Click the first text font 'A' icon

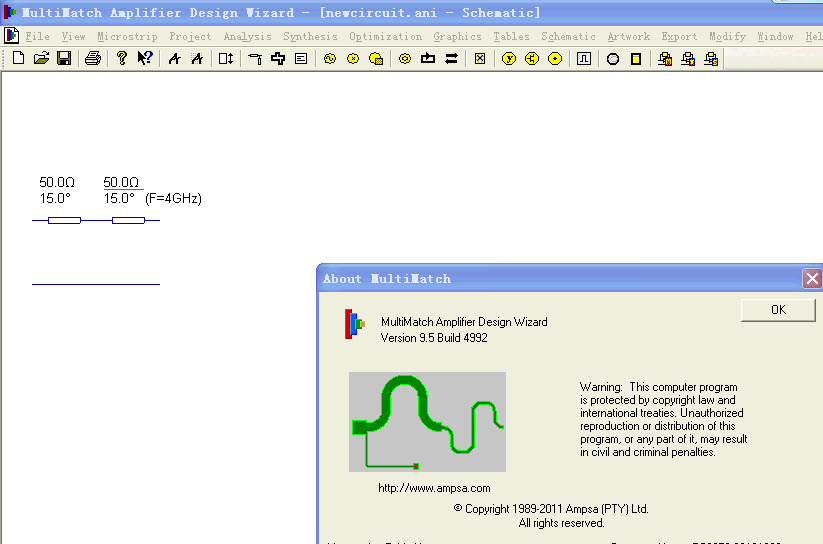pos(174,58)
